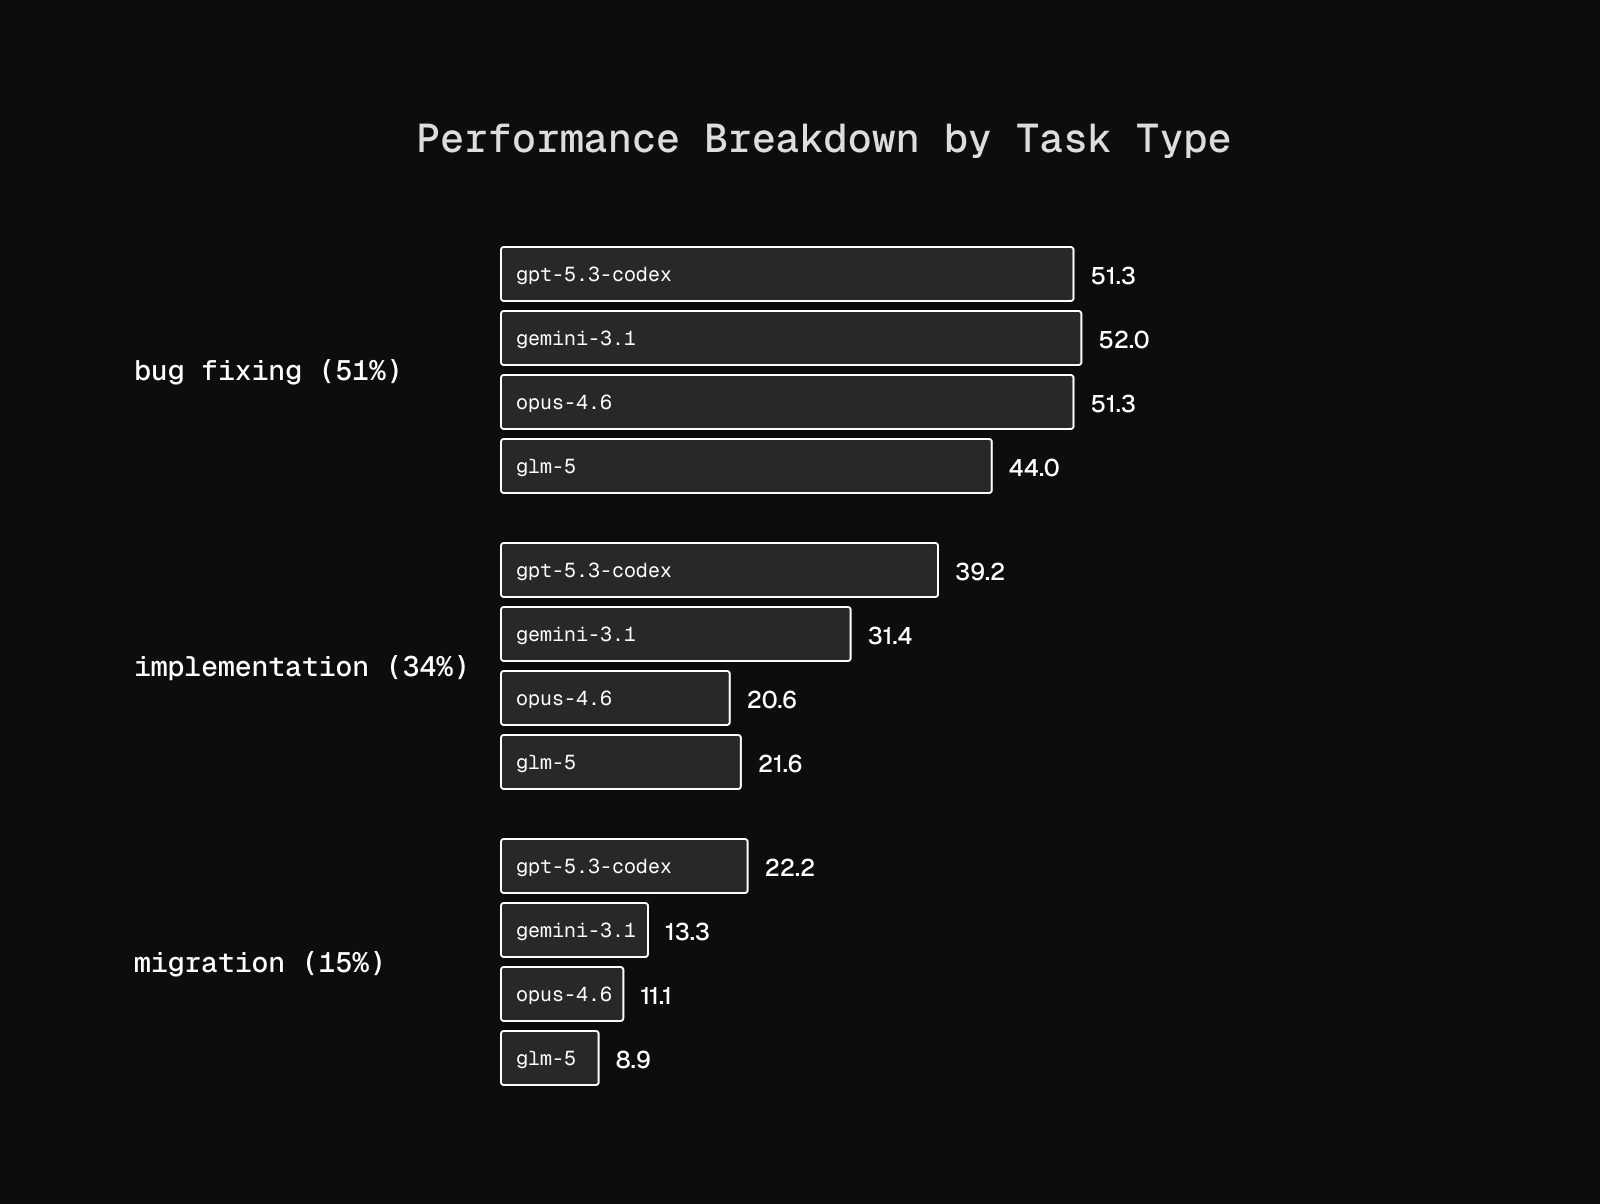Viewport: 1600px width, 1204px height.
Task: Select the gemini-3.1 bar scoring 13.3
Action: click(x=574, y=930)
